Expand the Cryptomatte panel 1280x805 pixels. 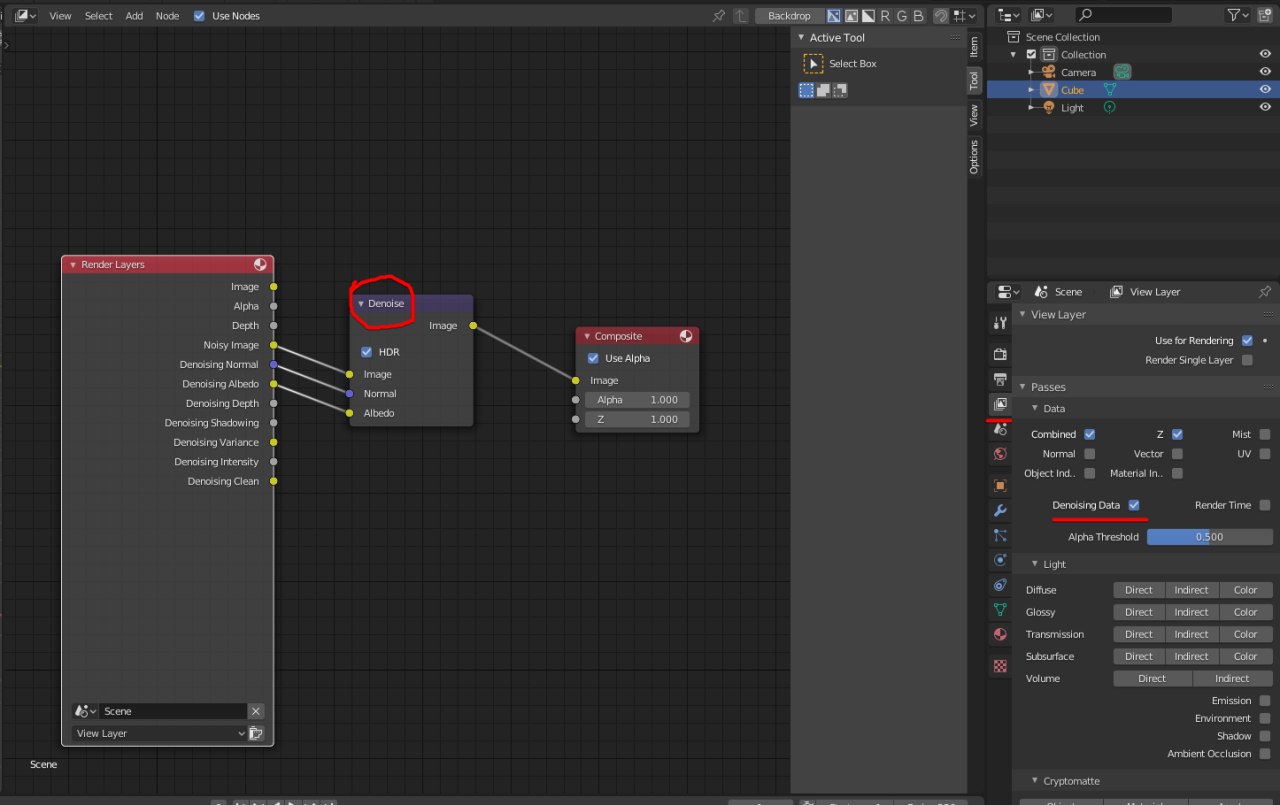tap(1035, 781)
